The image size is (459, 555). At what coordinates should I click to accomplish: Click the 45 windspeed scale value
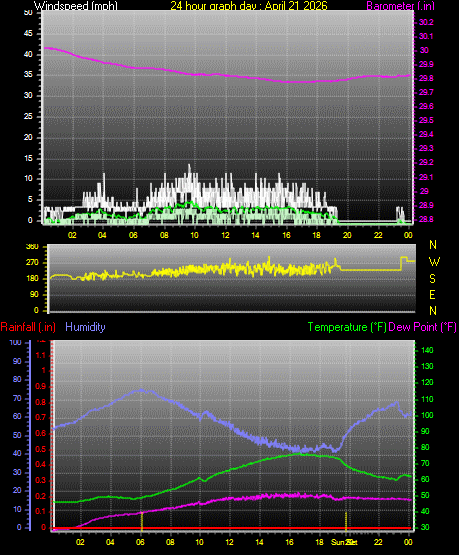28,34
